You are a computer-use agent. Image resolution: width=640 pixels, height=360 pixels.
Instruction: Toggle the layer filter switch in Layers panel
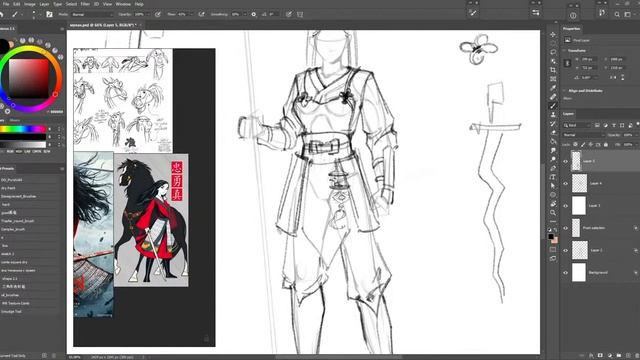click(x=637, y=125)
